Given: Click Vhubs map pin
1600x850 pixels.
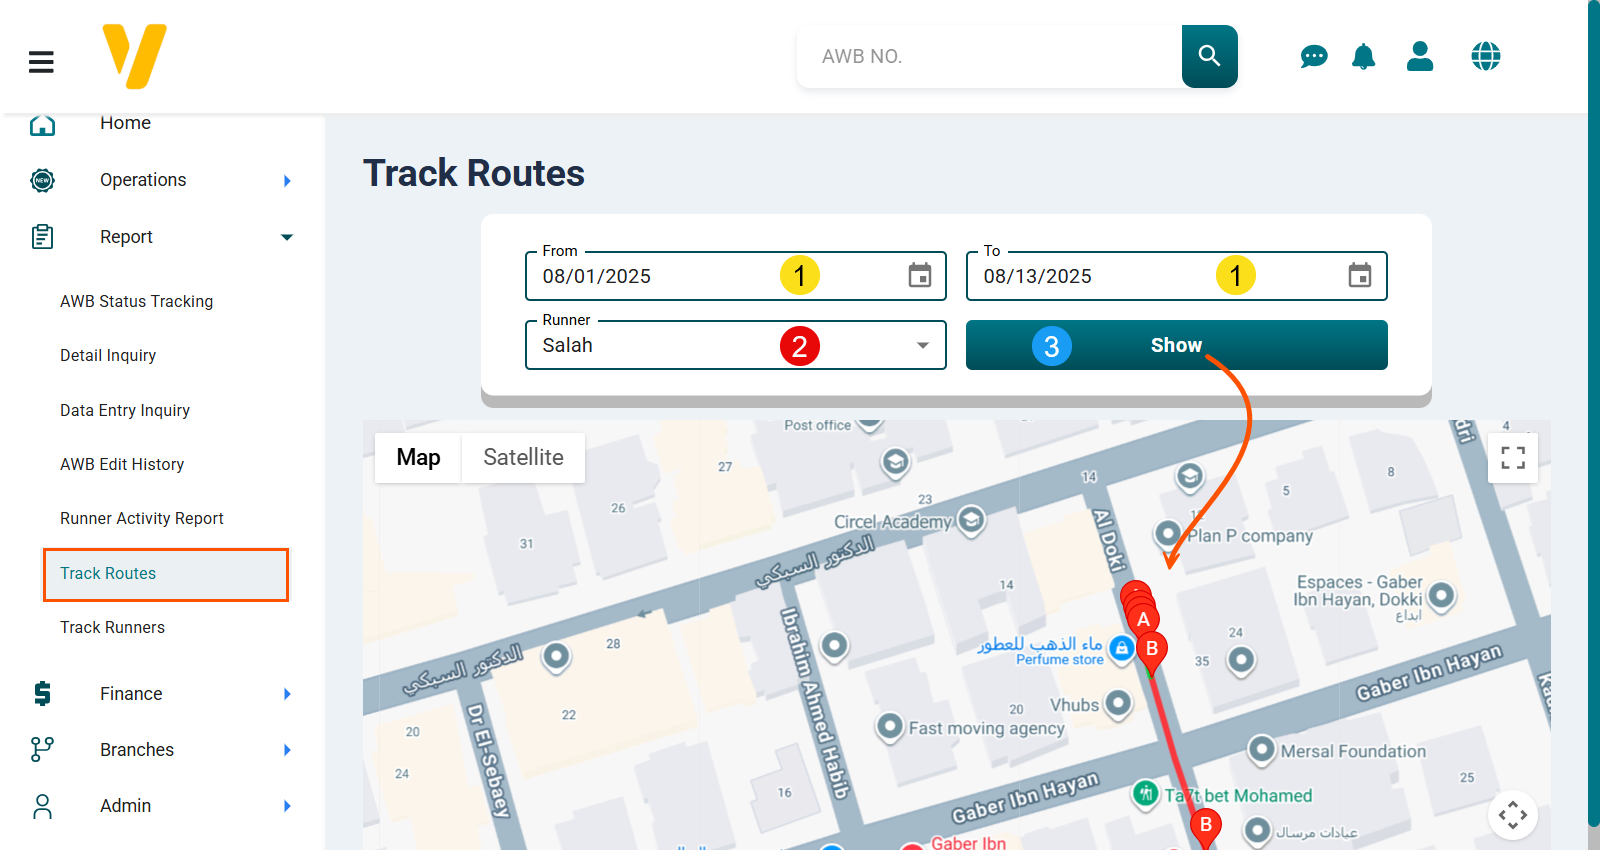Looking at the screenshot, I should point(1118,704).
